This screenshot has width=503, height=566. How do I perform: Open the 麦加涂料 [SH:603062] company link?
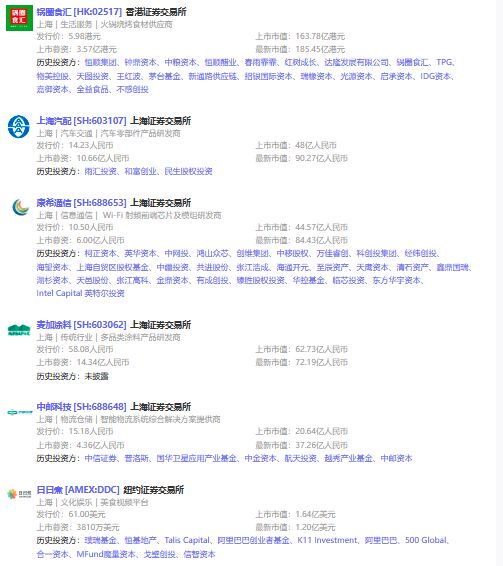(x=81, y=325)
